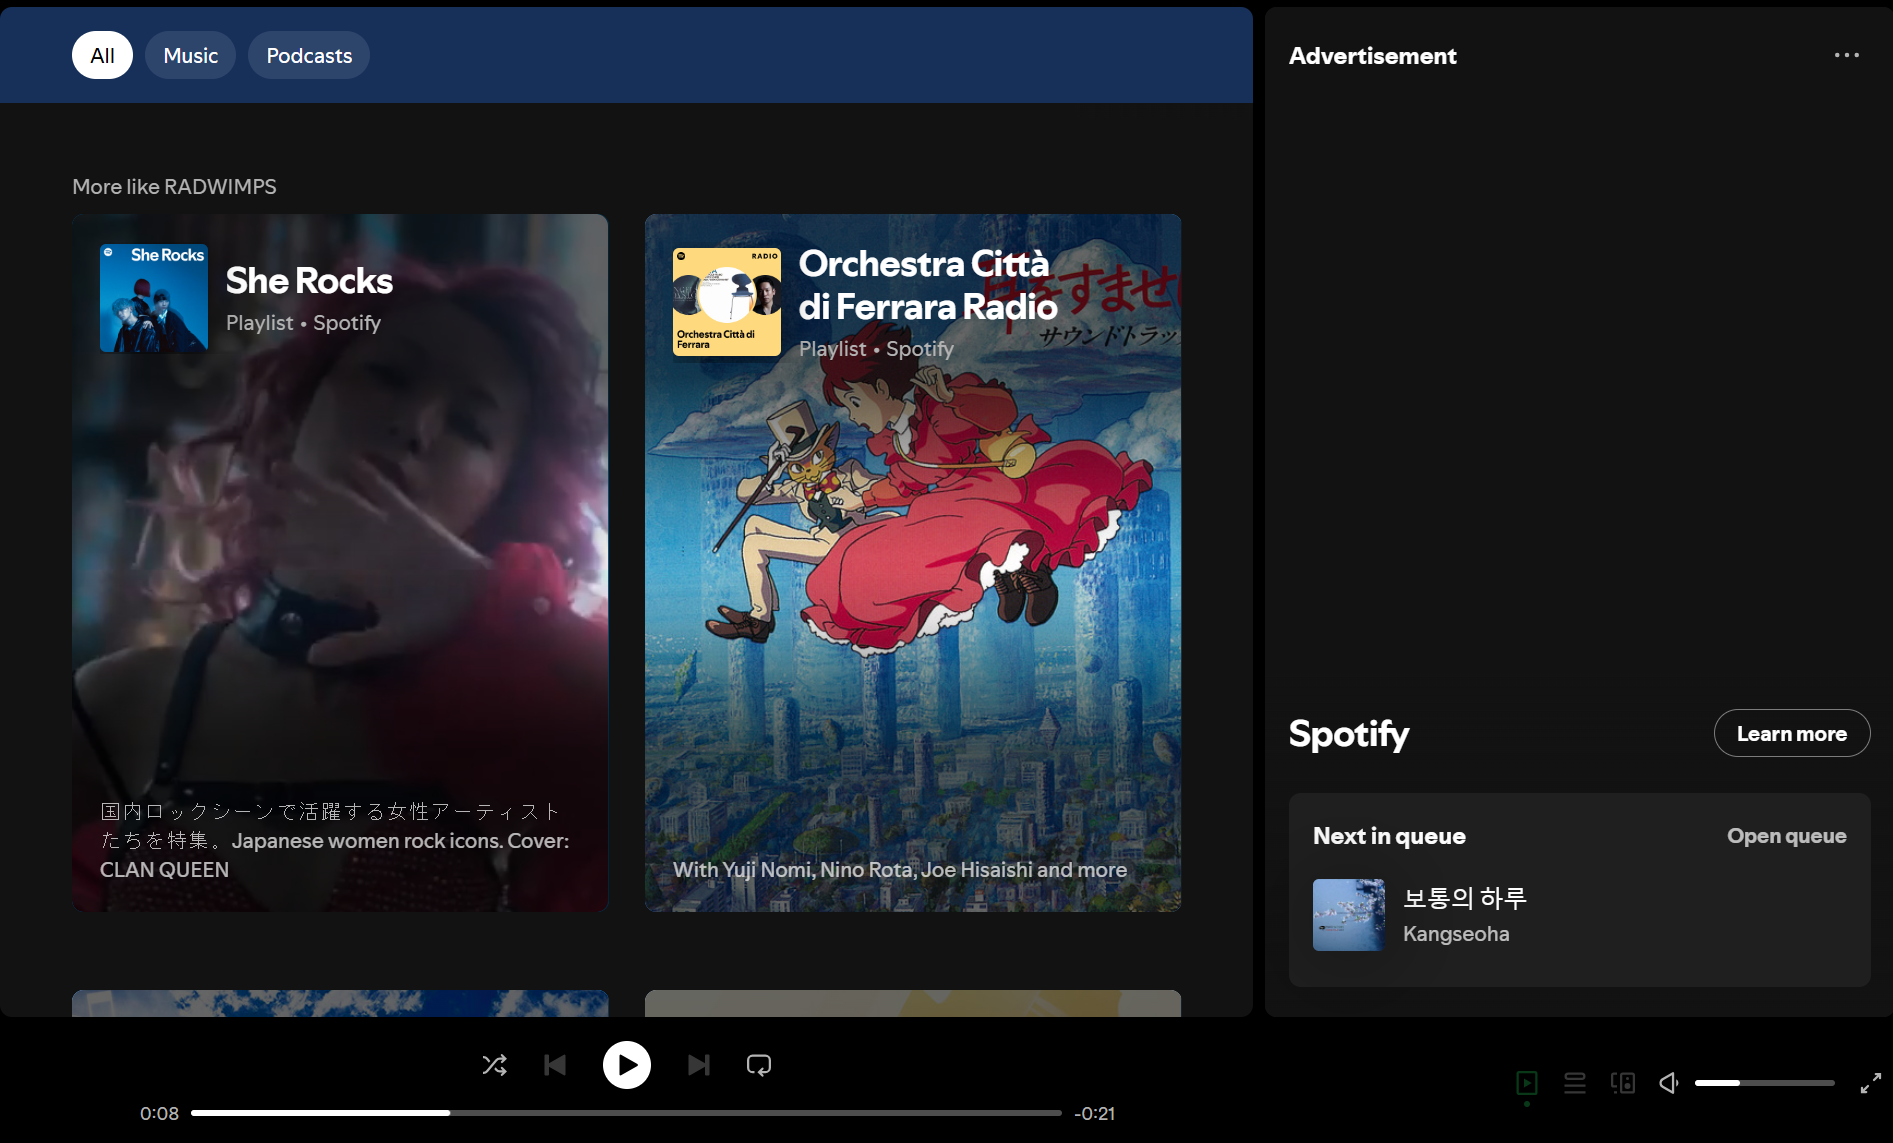This screenshot has width=1893, height=1143.
Task: Select the Podcasts filter chip
Action: [x=309, y=55]
